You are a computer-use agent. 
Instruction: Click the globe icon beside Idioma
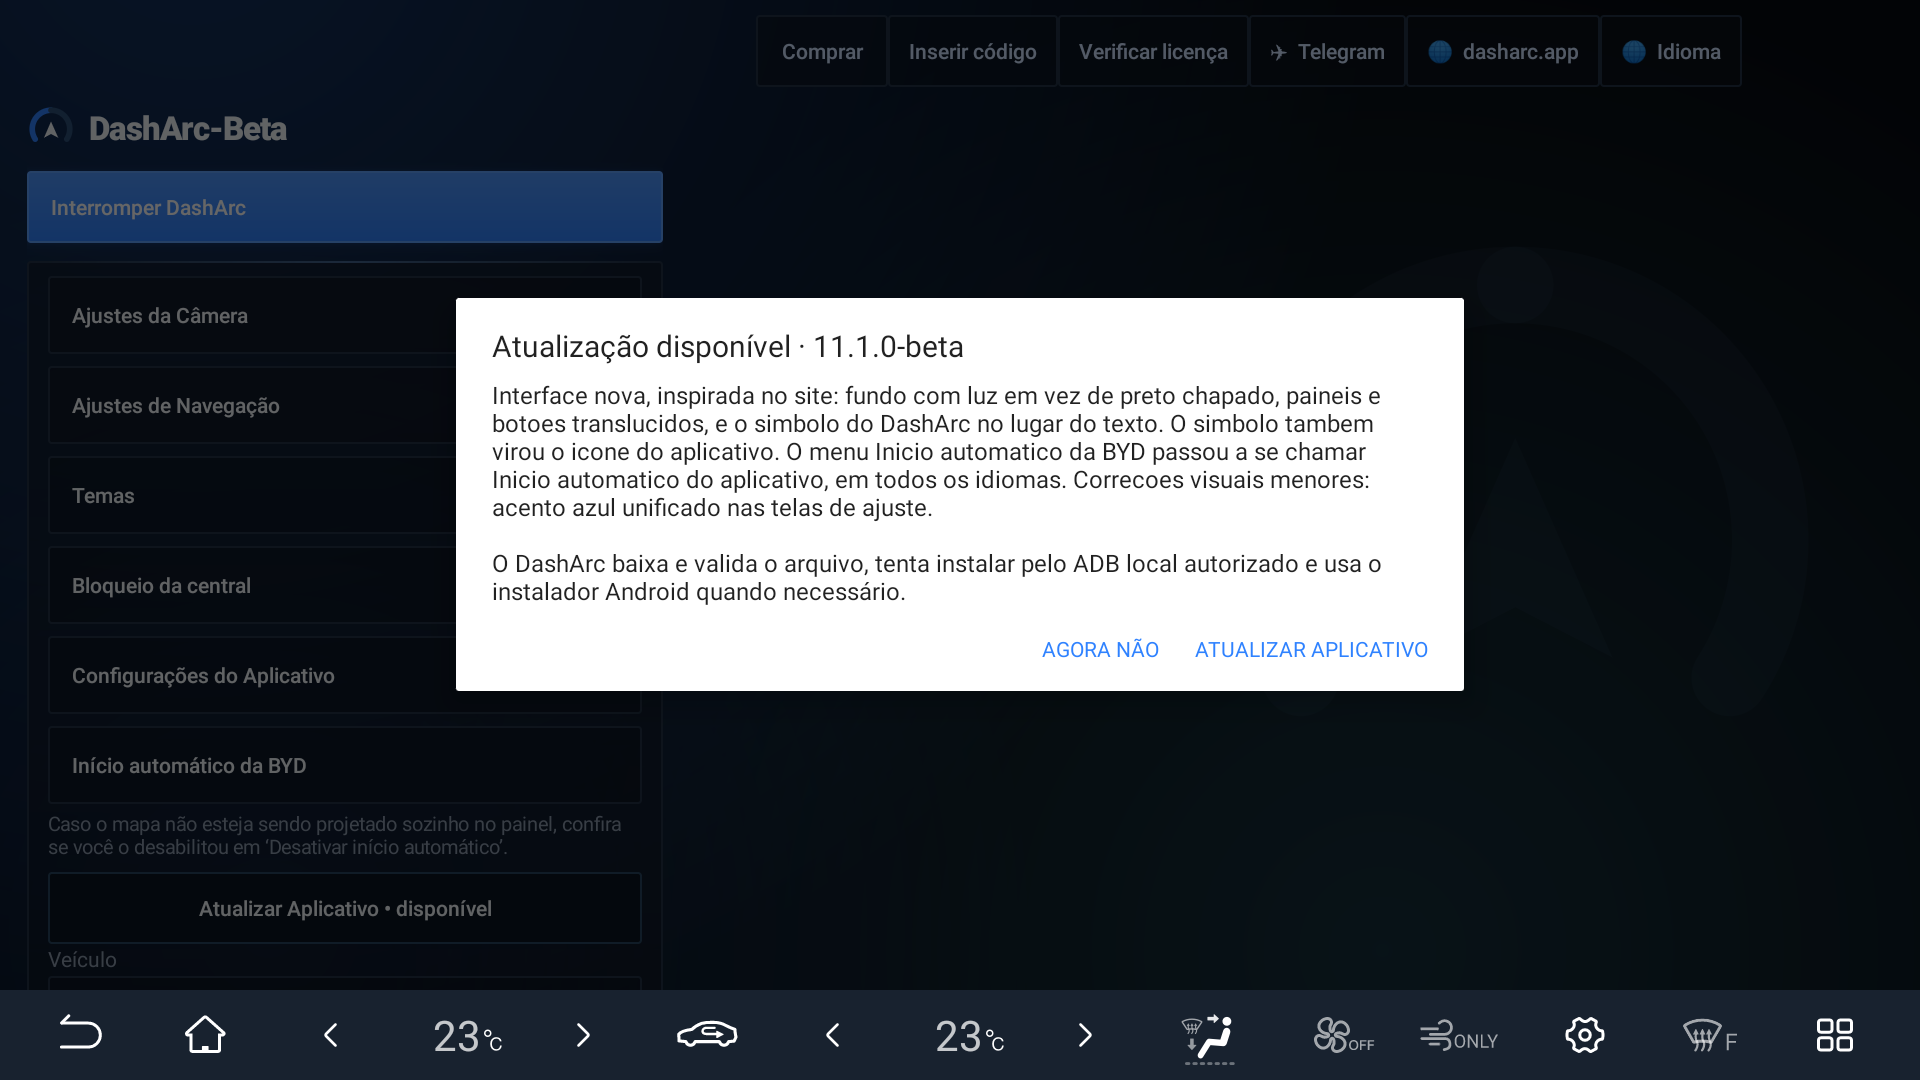[1634, 52]
